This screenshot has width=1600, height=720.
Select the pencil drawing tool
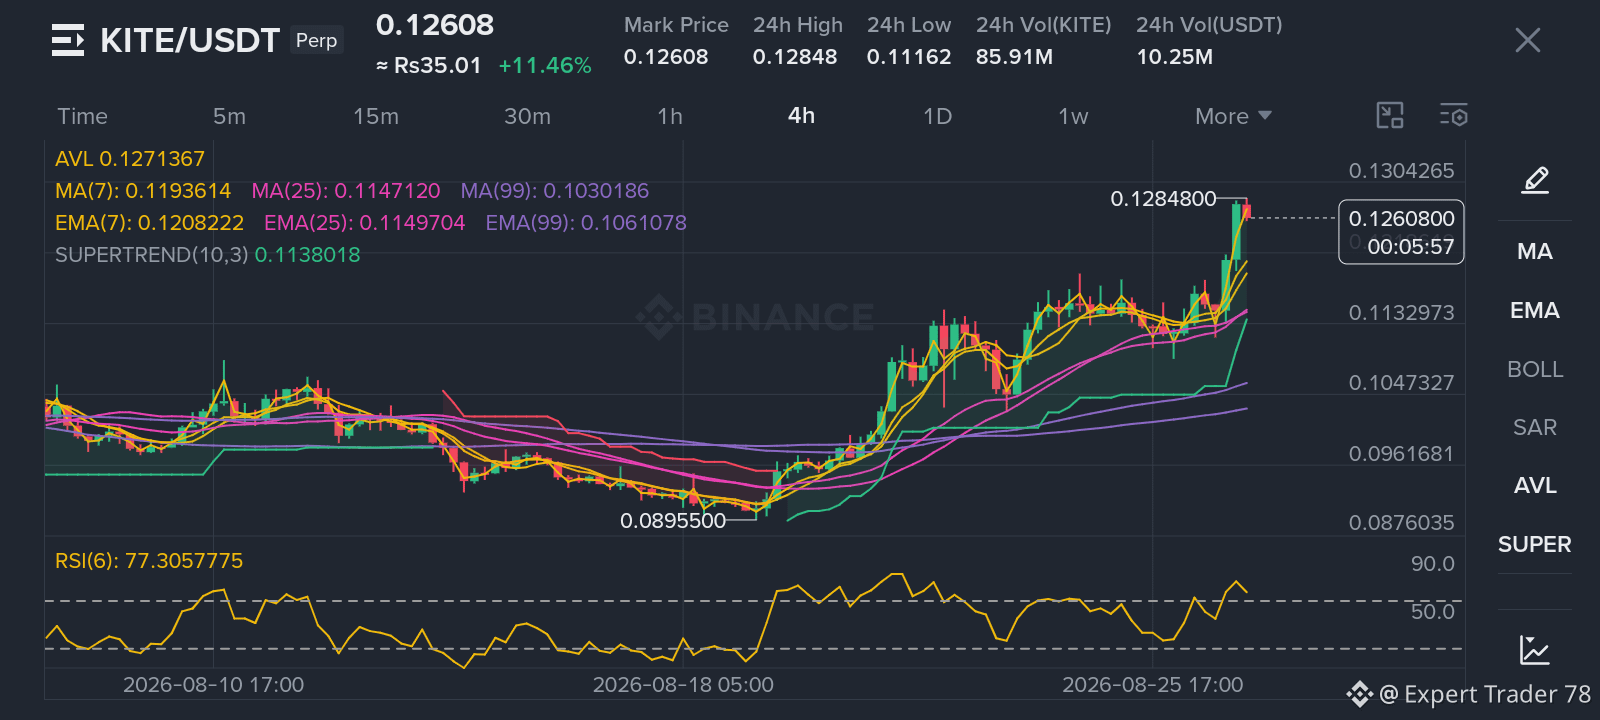1535,180
